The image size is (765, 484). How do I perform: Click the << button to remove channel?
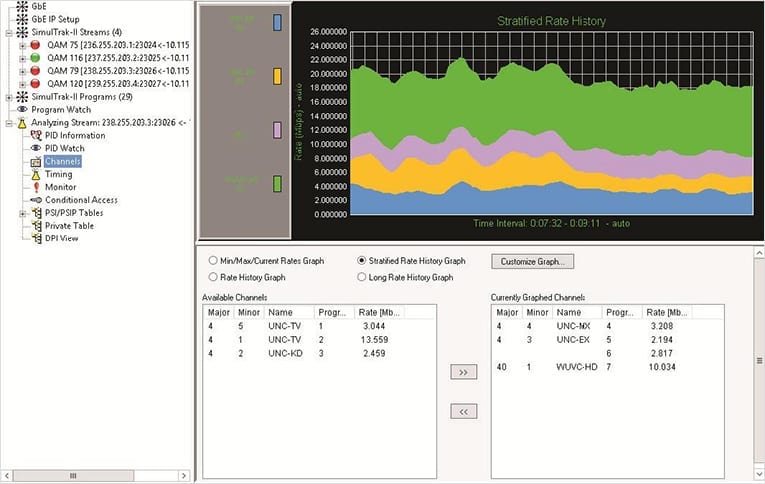tap(463, 412)
